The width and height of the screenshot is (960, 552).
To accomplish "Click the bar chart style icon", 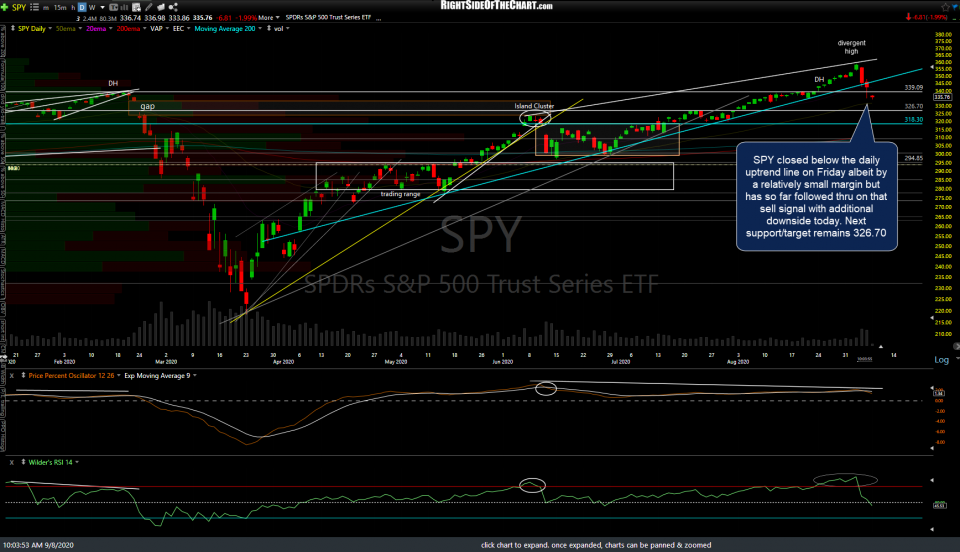I will [x=124, y=7].
